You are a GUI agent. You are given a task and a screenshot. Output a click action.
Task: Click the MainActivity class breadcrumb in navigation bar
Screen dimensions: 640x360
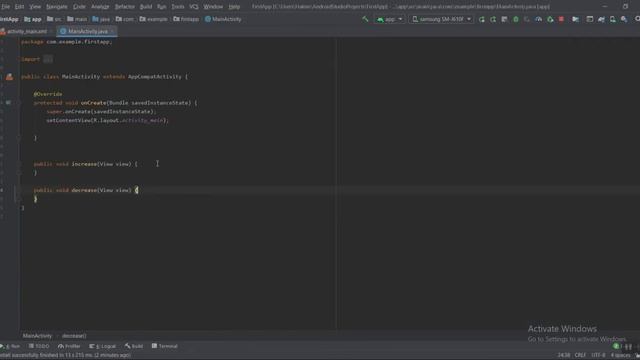coord(223,19)
